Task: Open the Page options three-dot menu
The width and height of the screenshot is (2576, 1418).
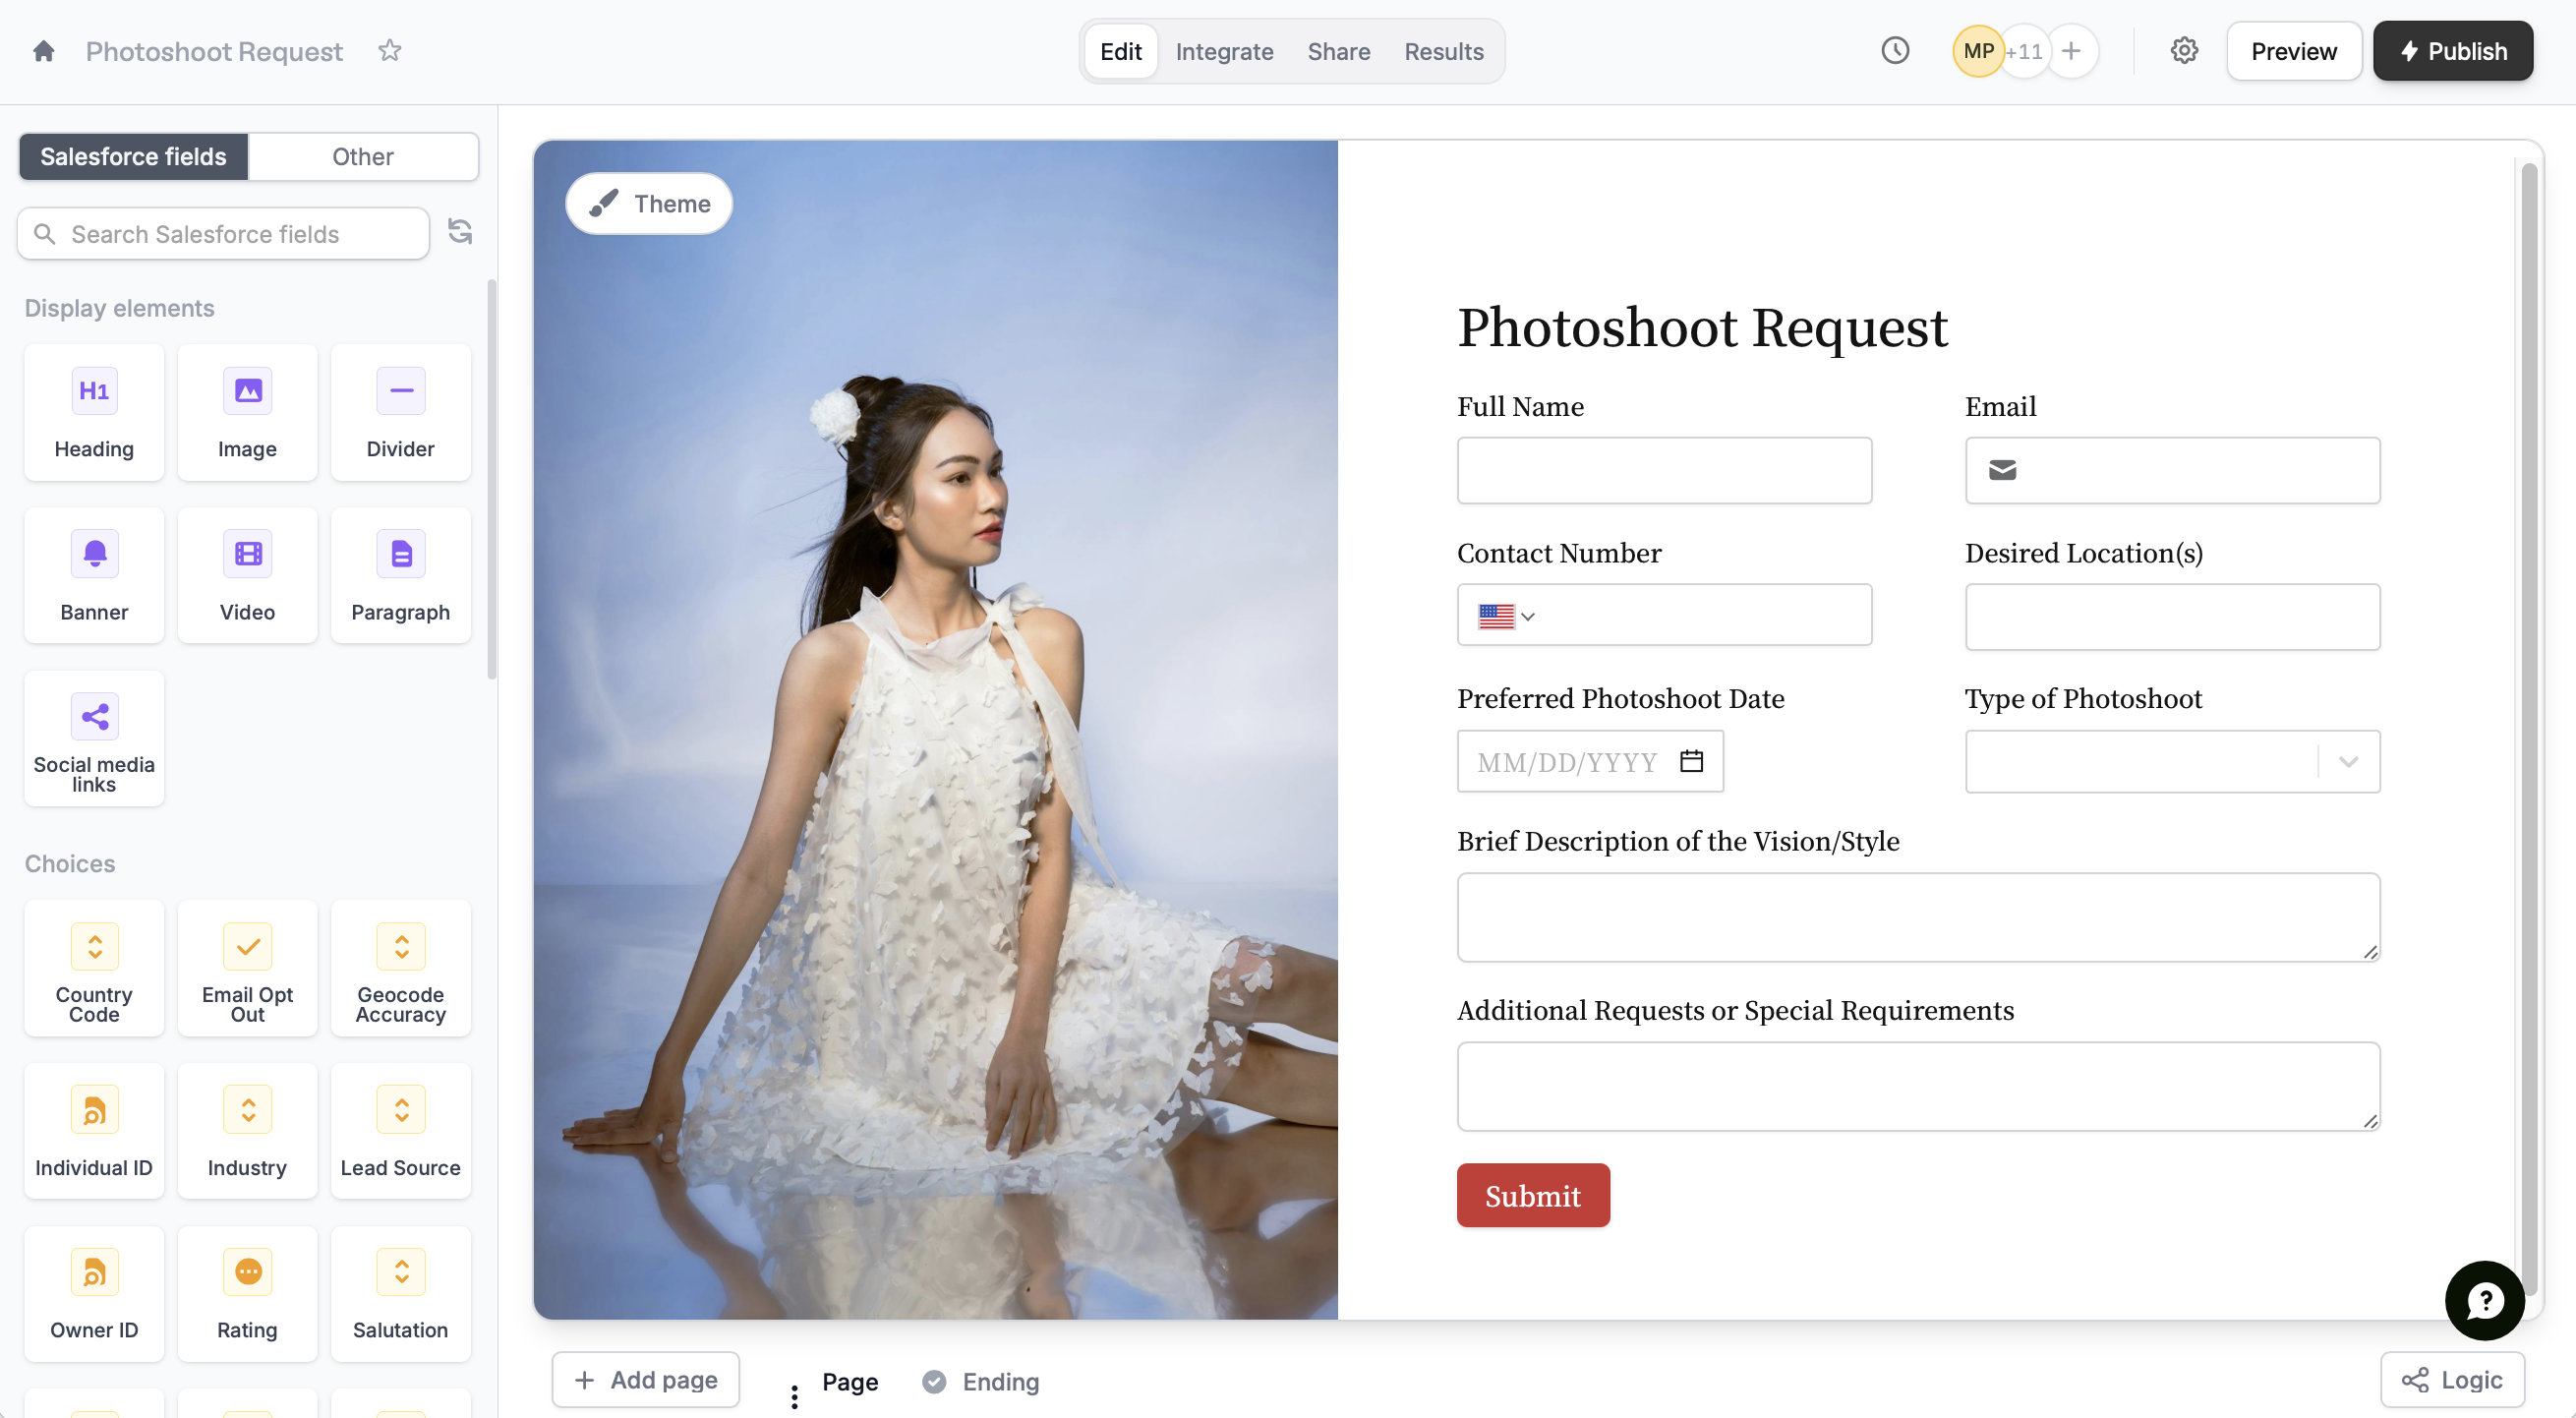Action: [794, 1396]
